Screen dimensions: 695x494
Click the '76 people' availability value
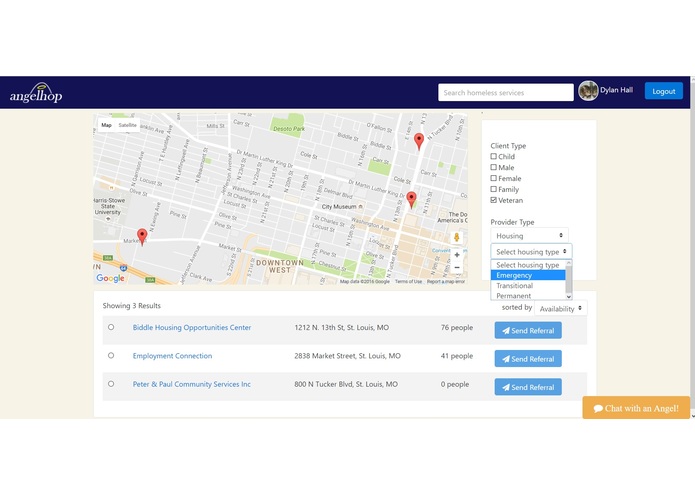pos(457,327)
